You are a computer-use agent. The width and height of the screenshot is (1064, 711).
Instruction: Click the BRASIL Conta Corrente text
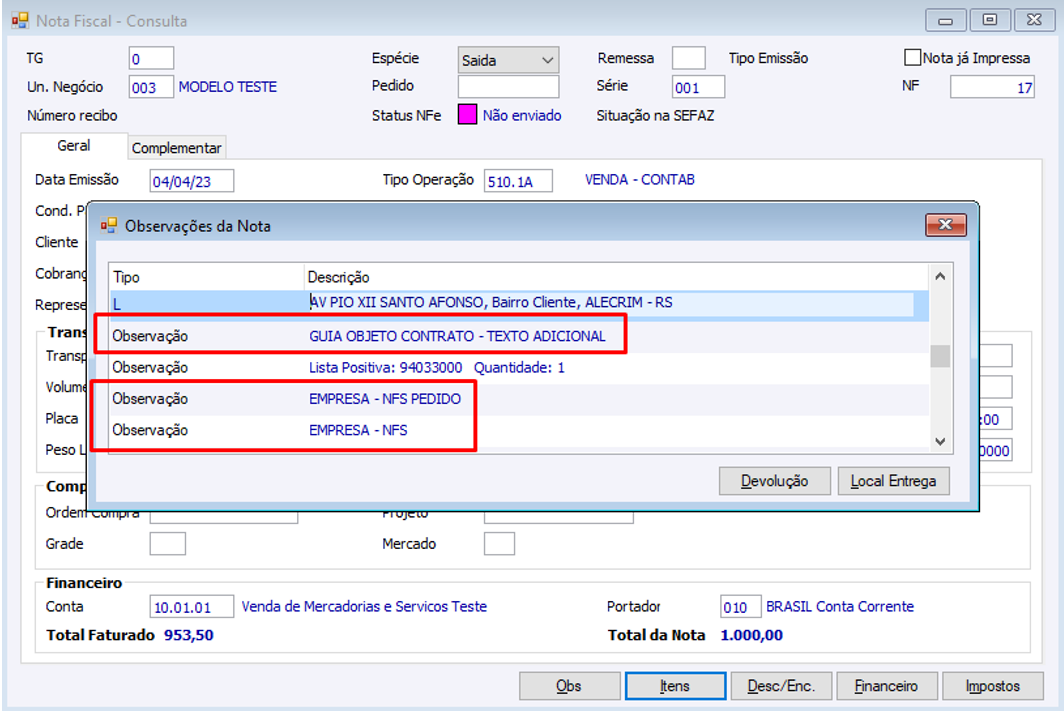pos(839,607)
